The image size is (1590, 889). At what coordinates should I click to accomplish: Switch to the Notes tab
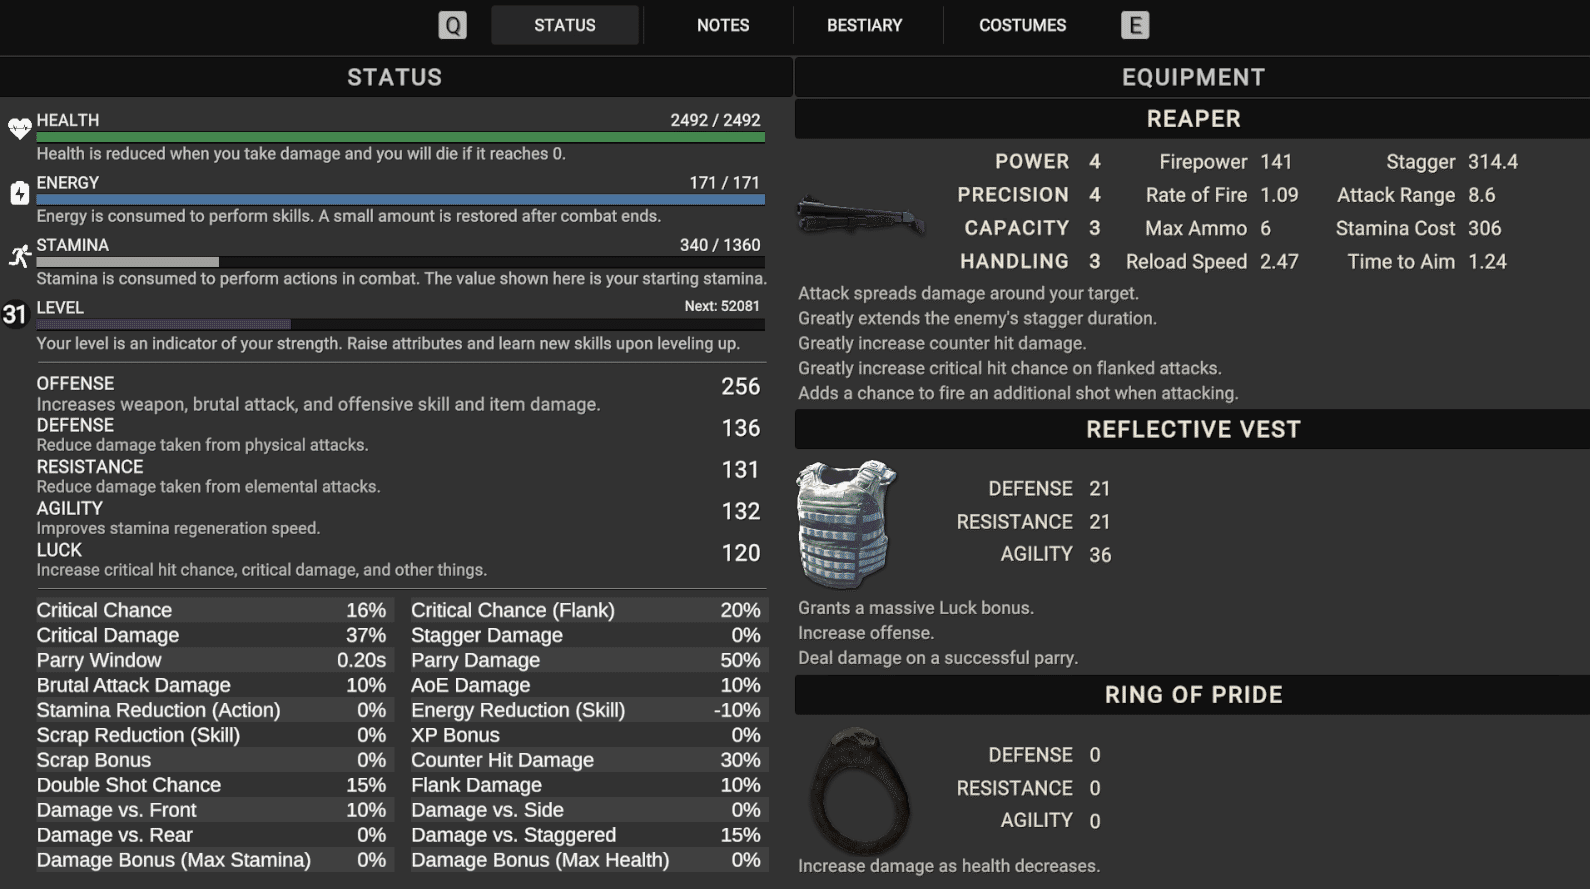[723, 25]
